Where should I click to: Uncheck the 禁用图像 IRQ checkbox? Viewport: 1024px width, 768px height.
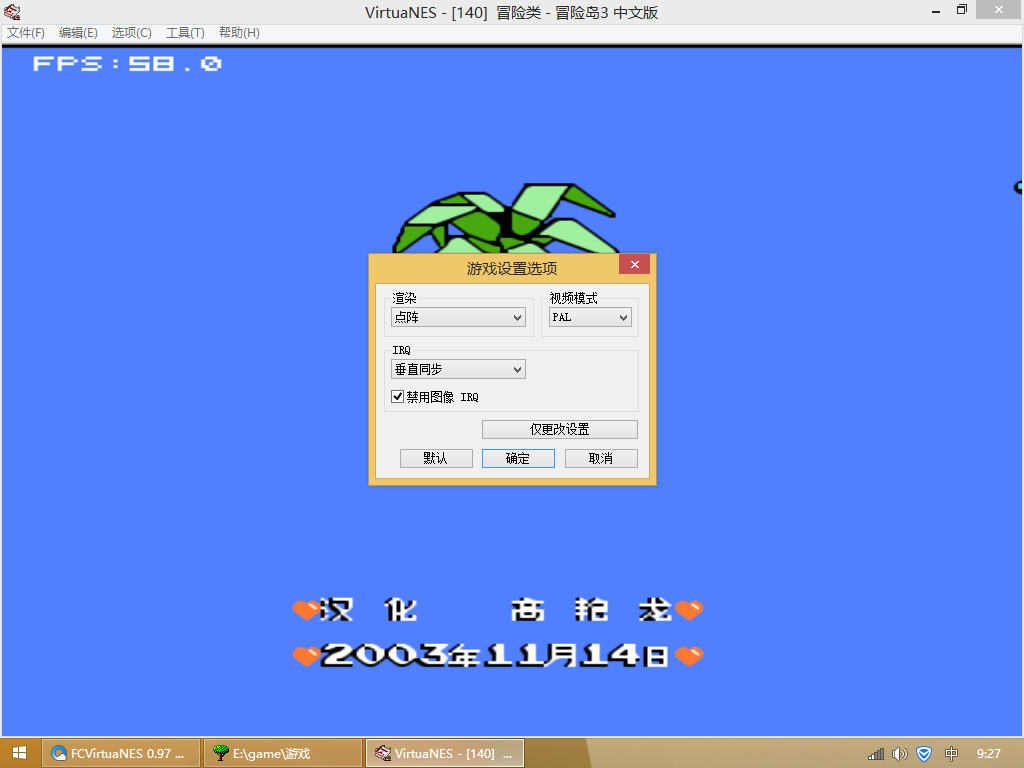click(x=397, y=396)
